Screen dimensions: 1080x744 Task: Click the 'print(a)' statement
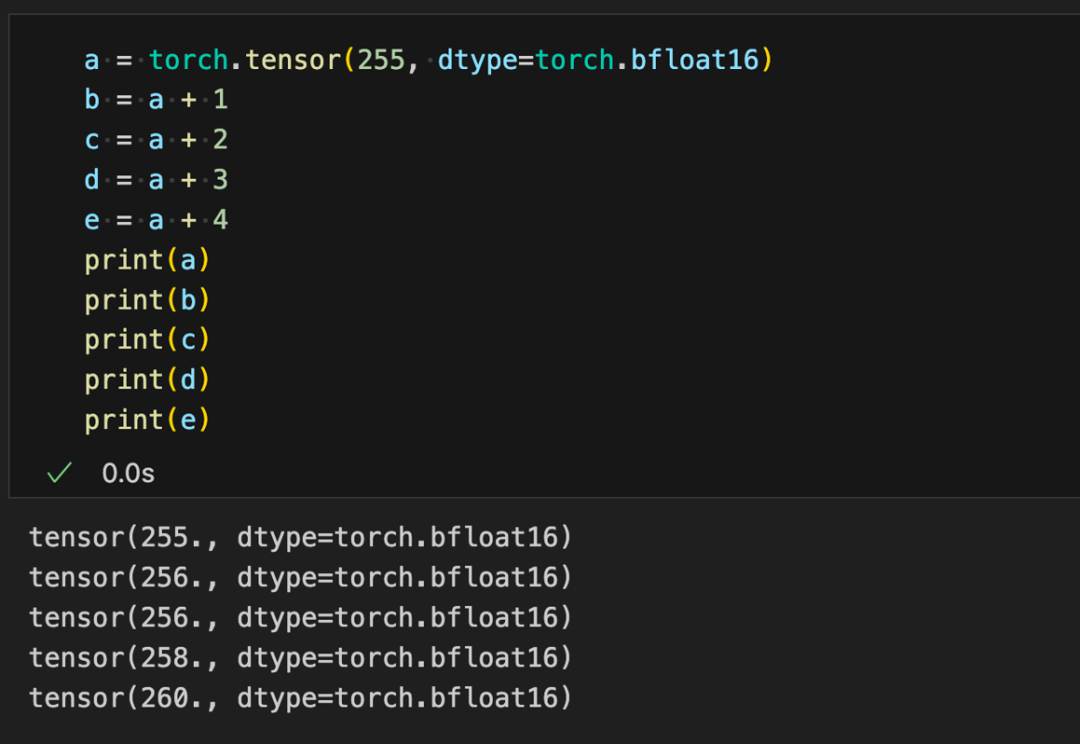(147, 260)
